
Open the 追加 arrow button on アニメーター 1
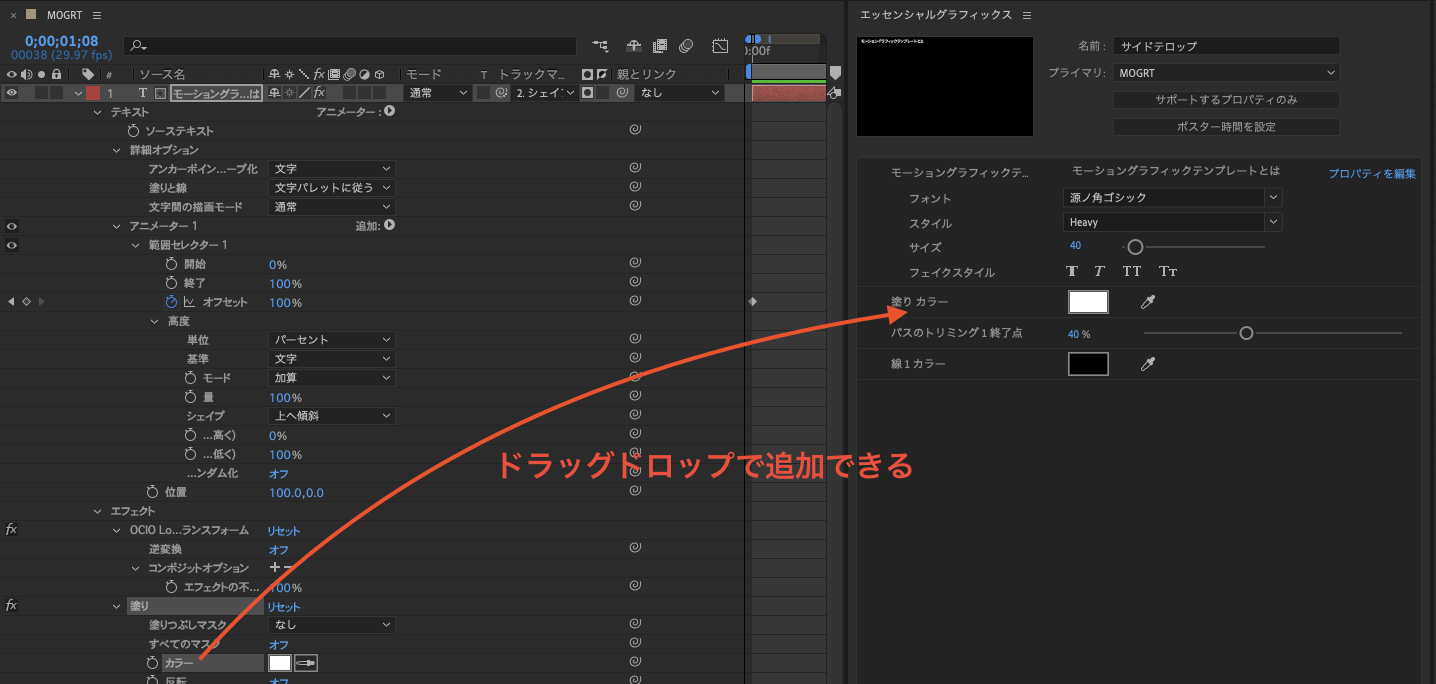click(390, 225)
